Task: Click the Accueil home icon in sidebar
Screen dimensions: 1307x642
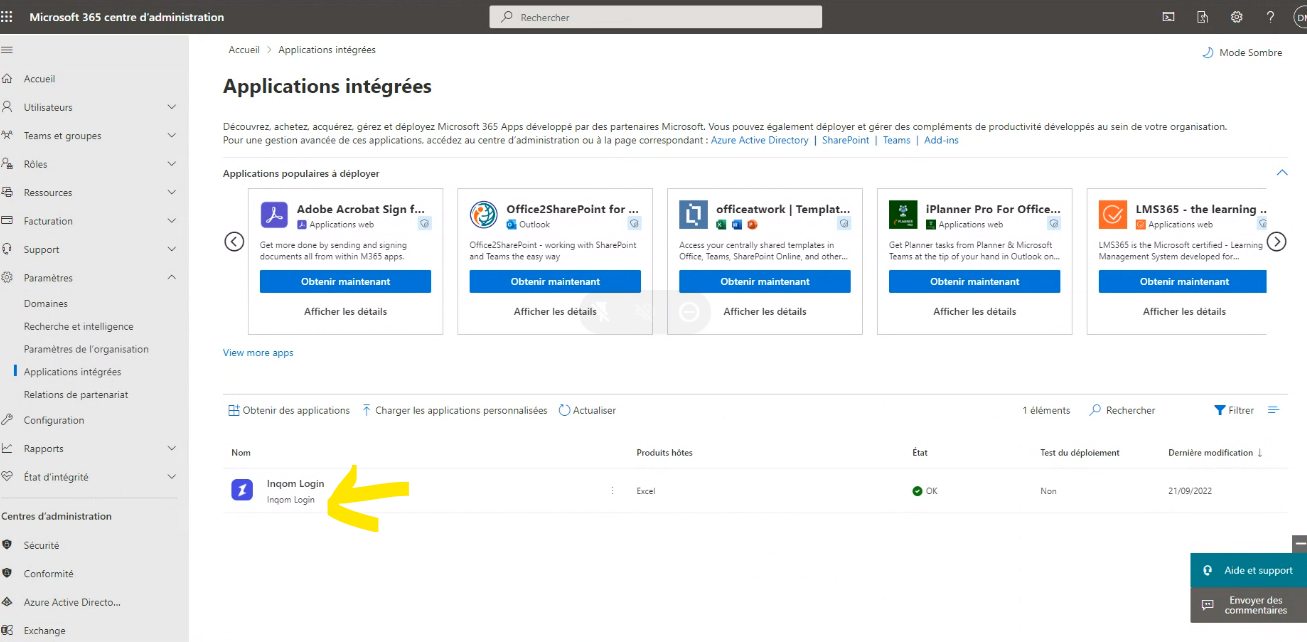Action: pyautogui.click(x=7, y=79)
